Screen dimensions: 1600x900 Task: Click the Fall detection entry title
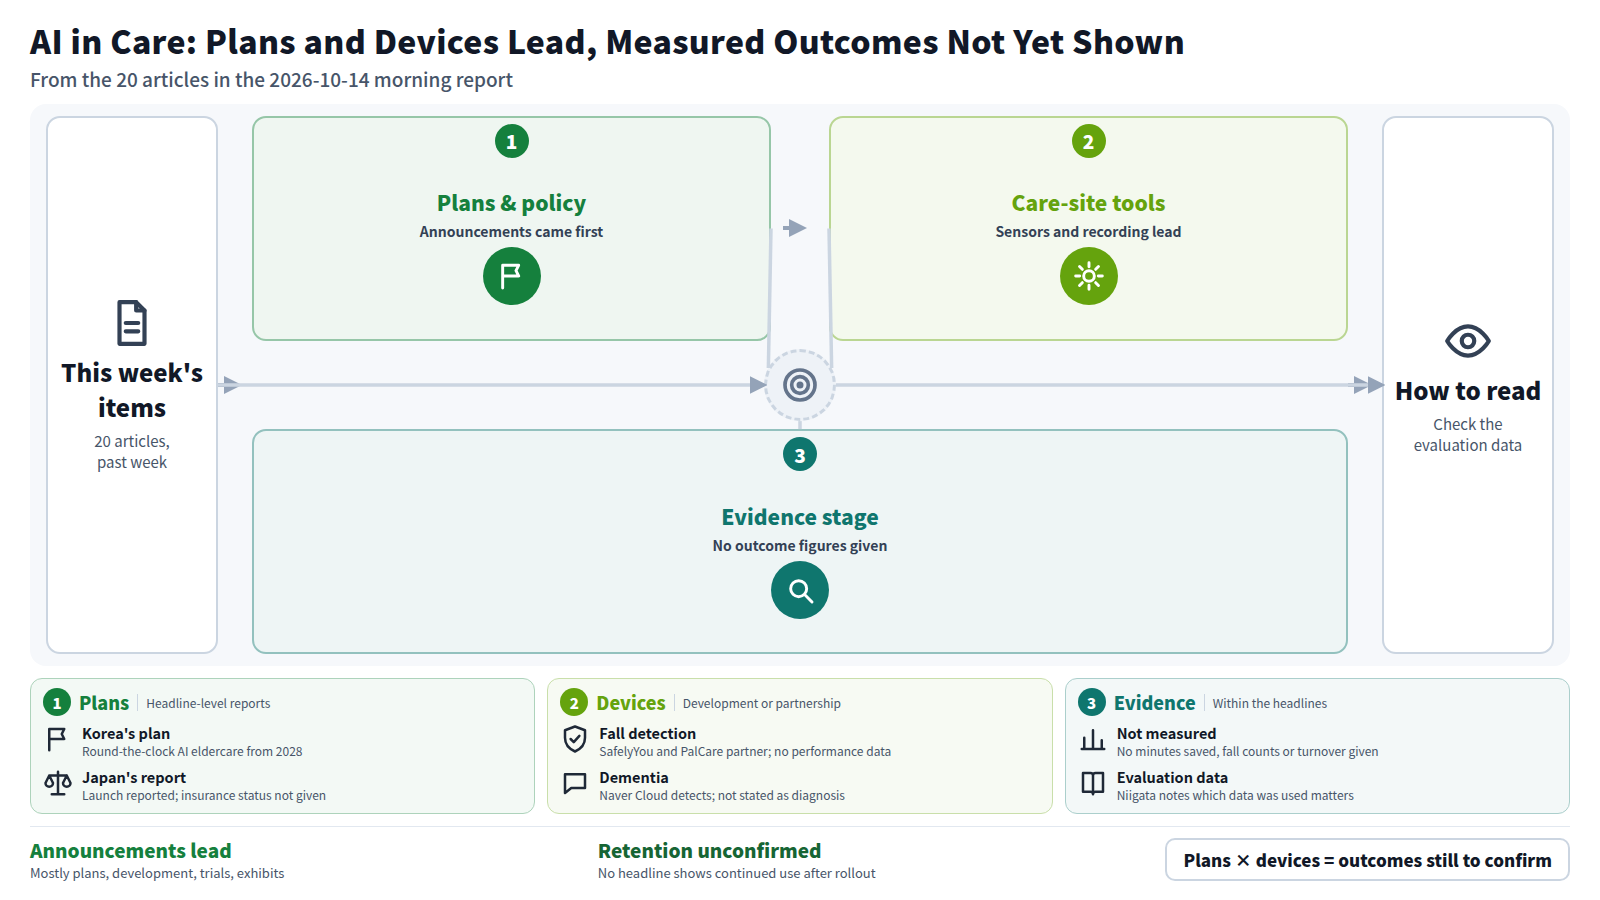pos(647,734)
